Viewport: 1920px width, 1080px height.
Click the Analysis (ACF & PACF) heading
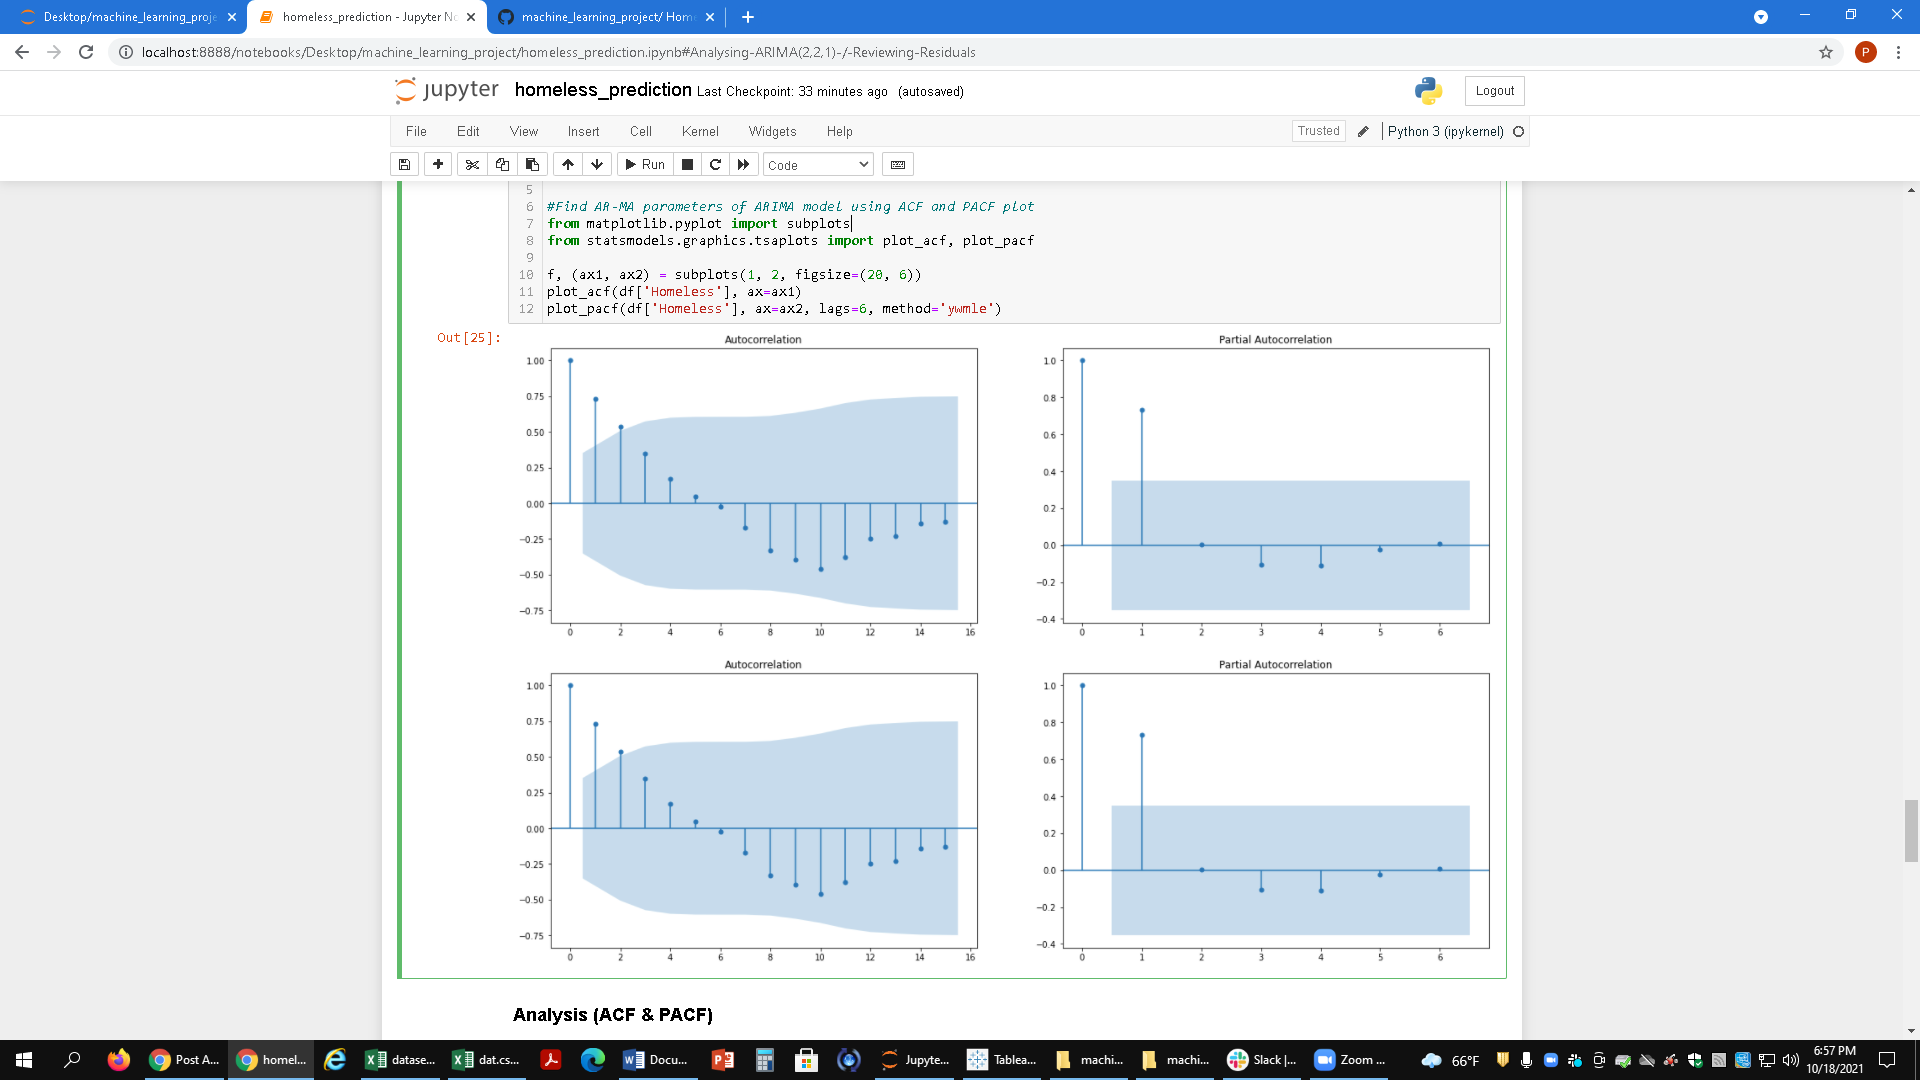click(613, 1014)
